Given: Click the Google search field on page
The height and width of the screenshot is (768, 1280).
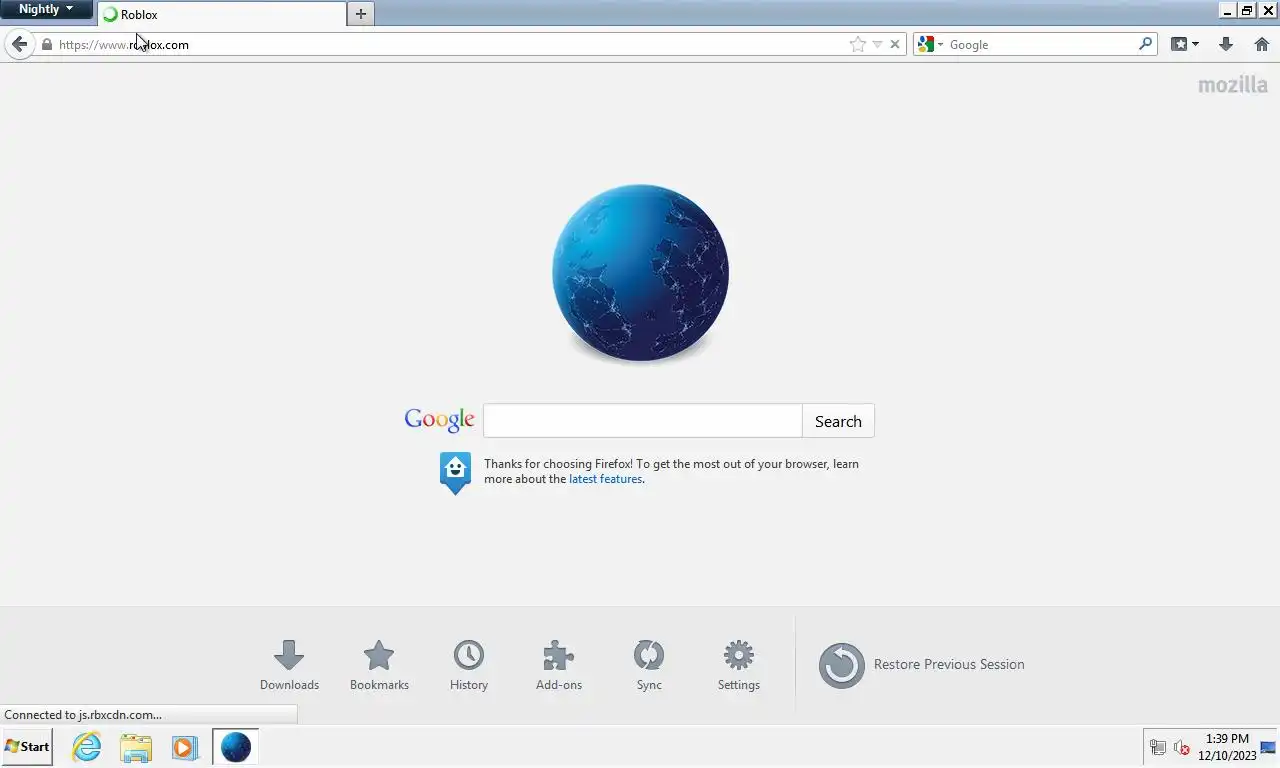Looking at the screenshot, I should [642, 421].
